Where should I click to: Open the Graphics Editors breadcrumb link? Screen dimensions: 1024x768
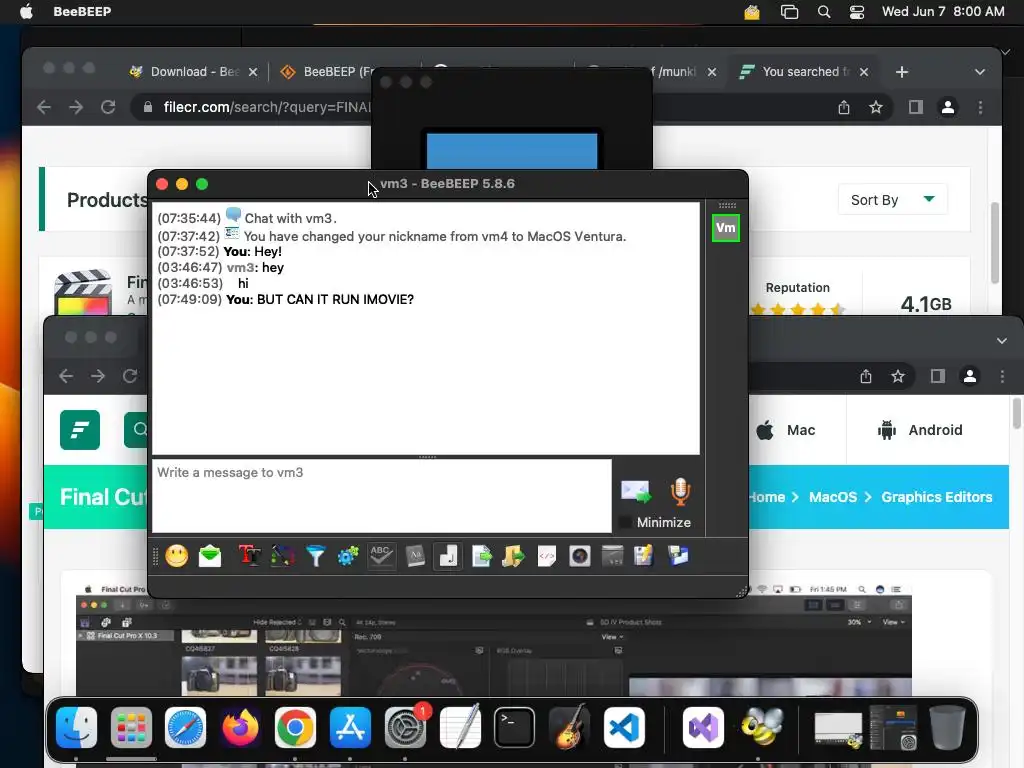click(936, 498)
